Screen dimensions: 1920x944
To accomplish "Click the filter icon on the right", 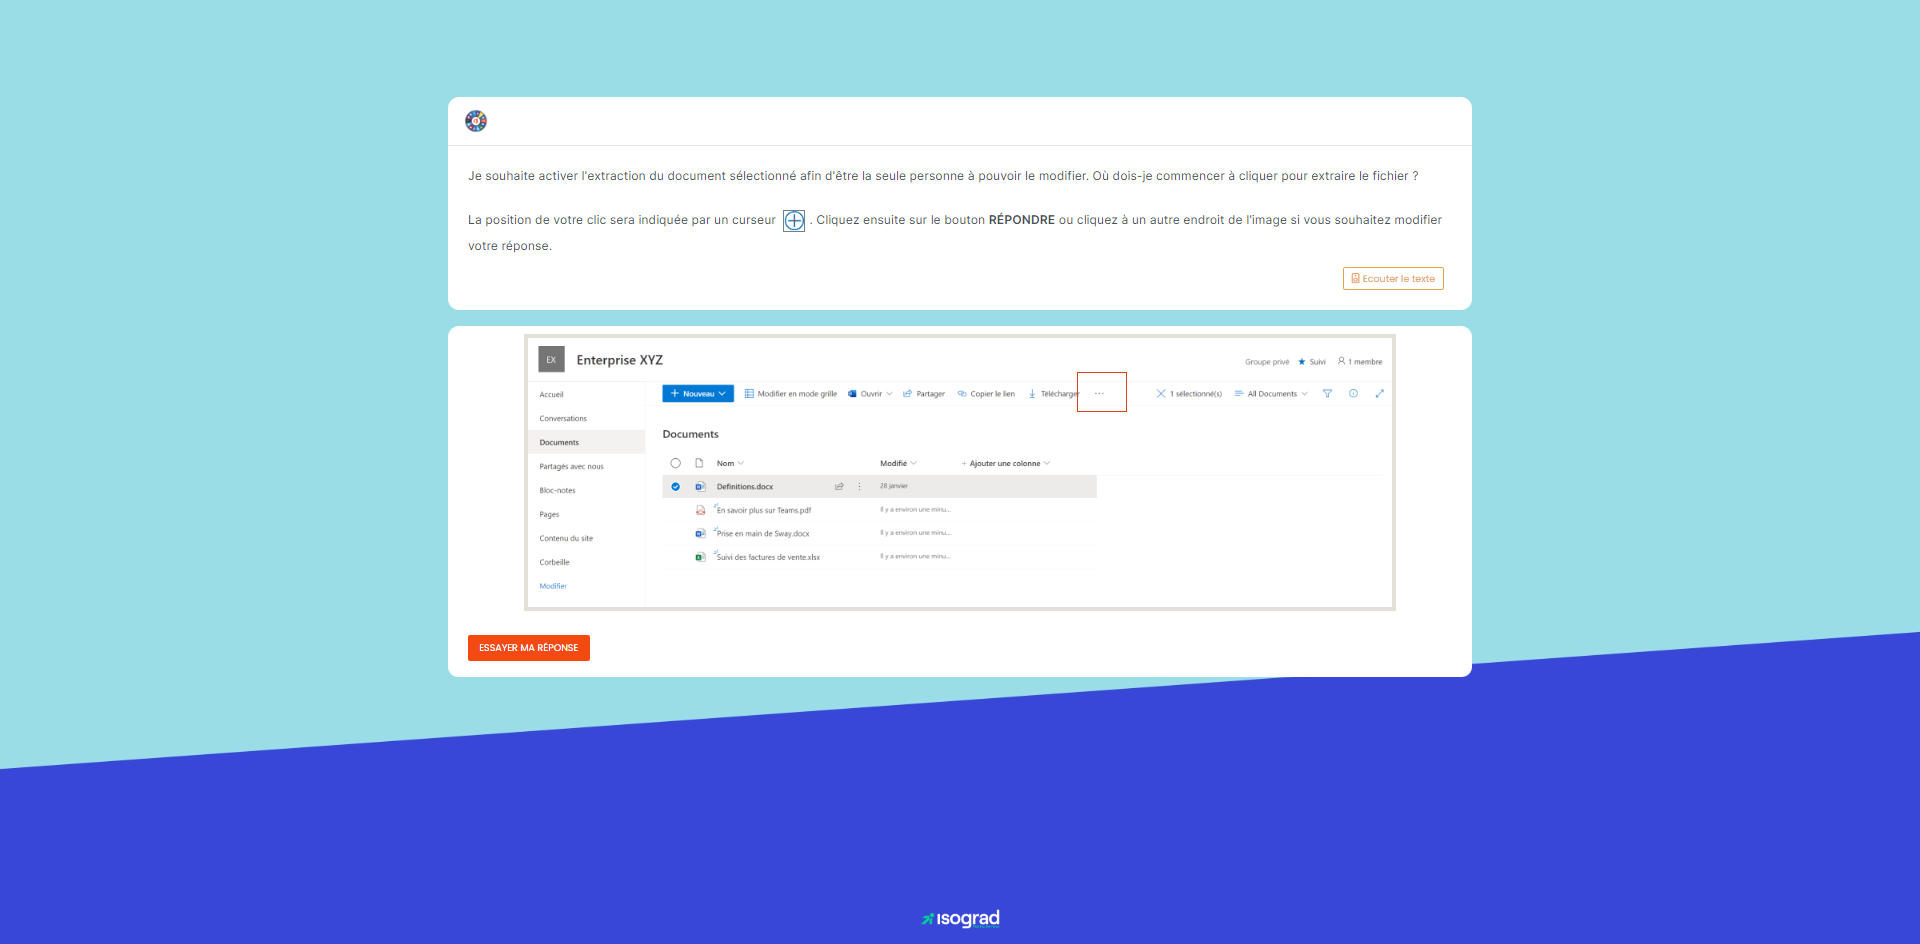I will 1327,393.
